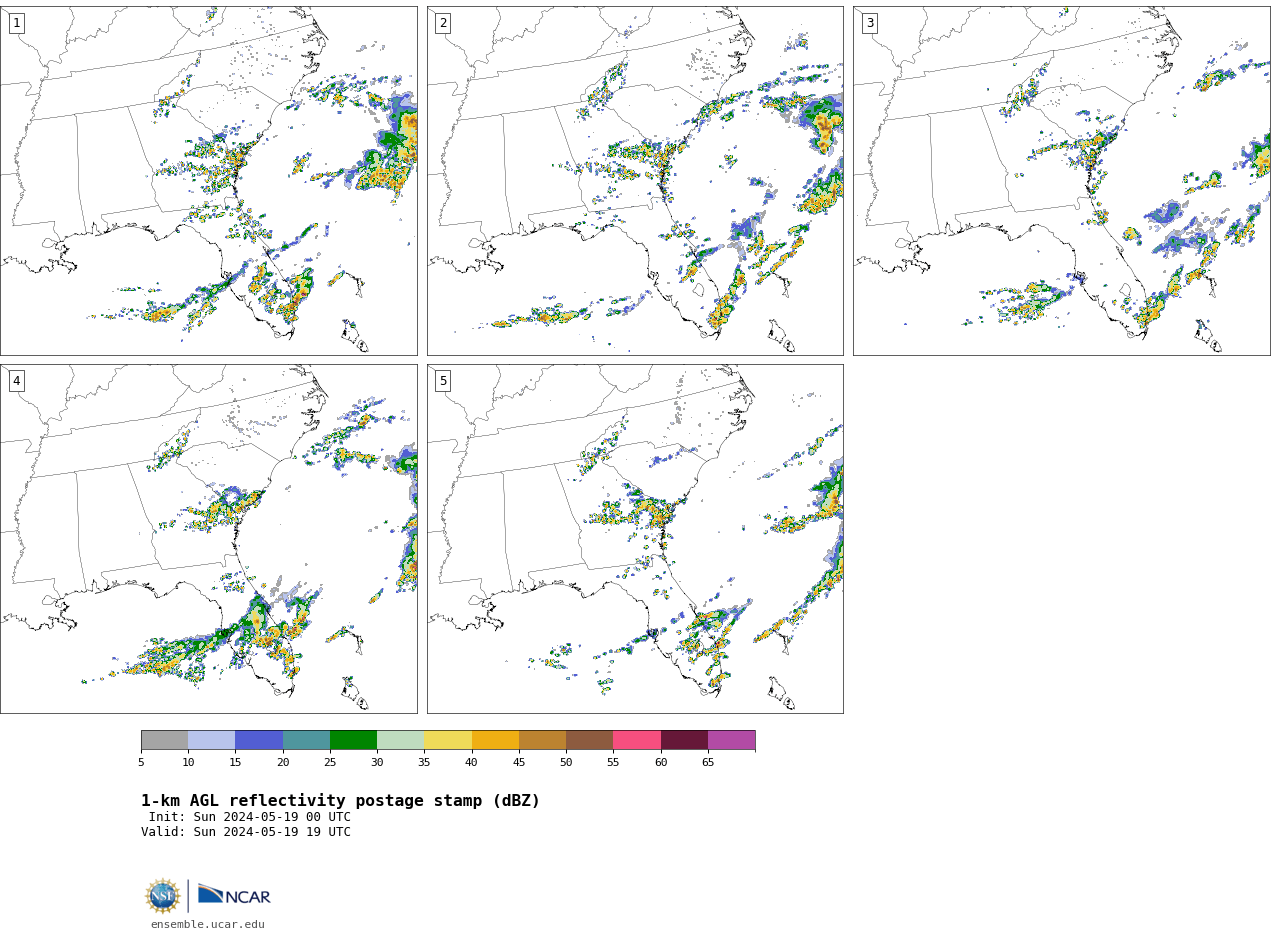Click the yellow 35-40 dBZ swatch
The width and height of the screenshot is (1280, 936).
[x=448, y=740]
